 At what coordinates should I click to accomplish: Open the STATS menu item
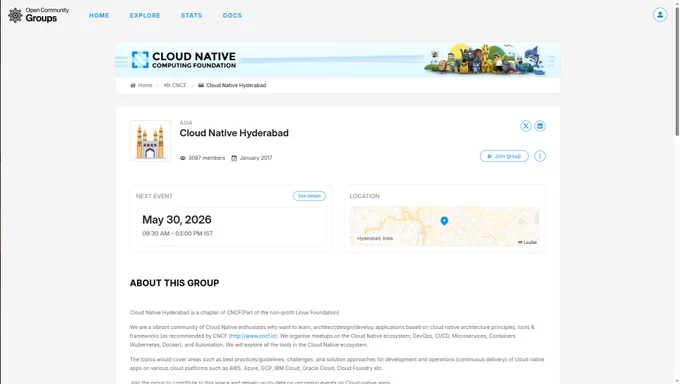point(192,16)
